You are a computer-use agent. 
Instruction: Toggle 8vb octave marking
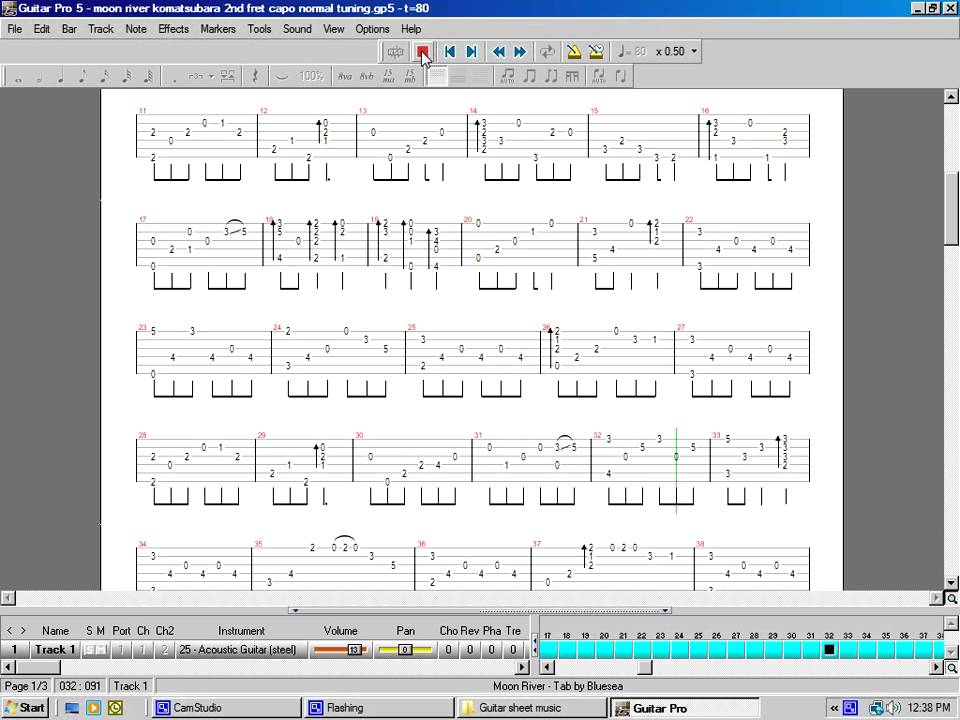[366, 77]
